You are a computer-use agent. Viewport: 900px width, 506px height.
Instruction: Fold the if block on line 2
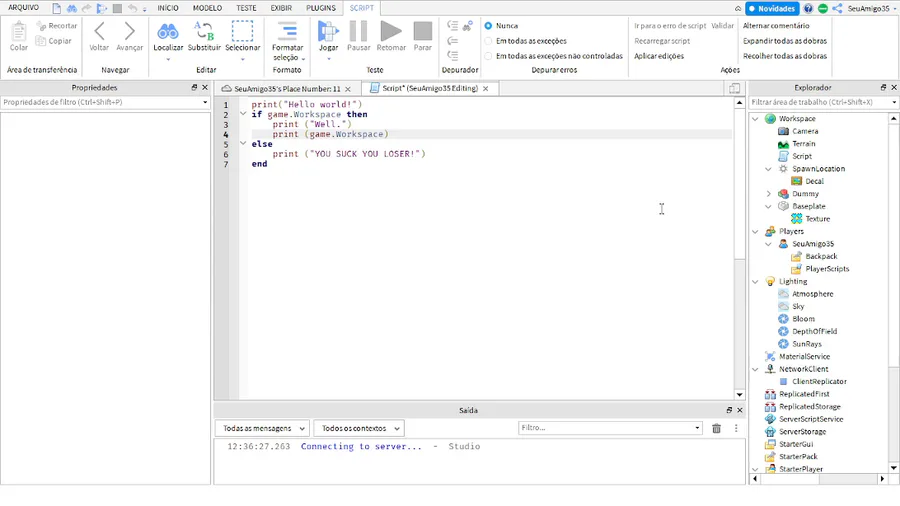[243, 114]
